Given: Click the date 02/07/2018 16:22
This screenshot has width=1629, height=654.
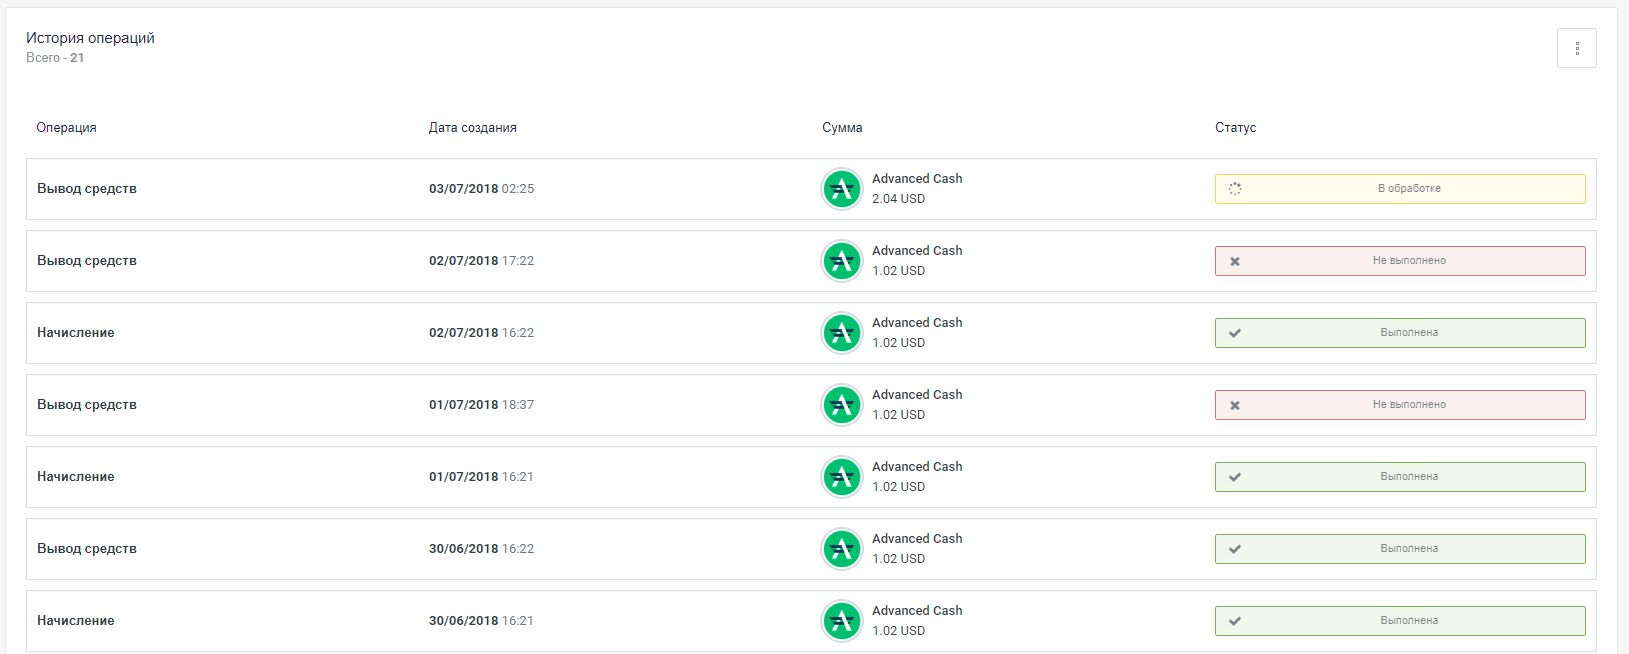Looking at the screenshot, I should (x=481, y=333).
